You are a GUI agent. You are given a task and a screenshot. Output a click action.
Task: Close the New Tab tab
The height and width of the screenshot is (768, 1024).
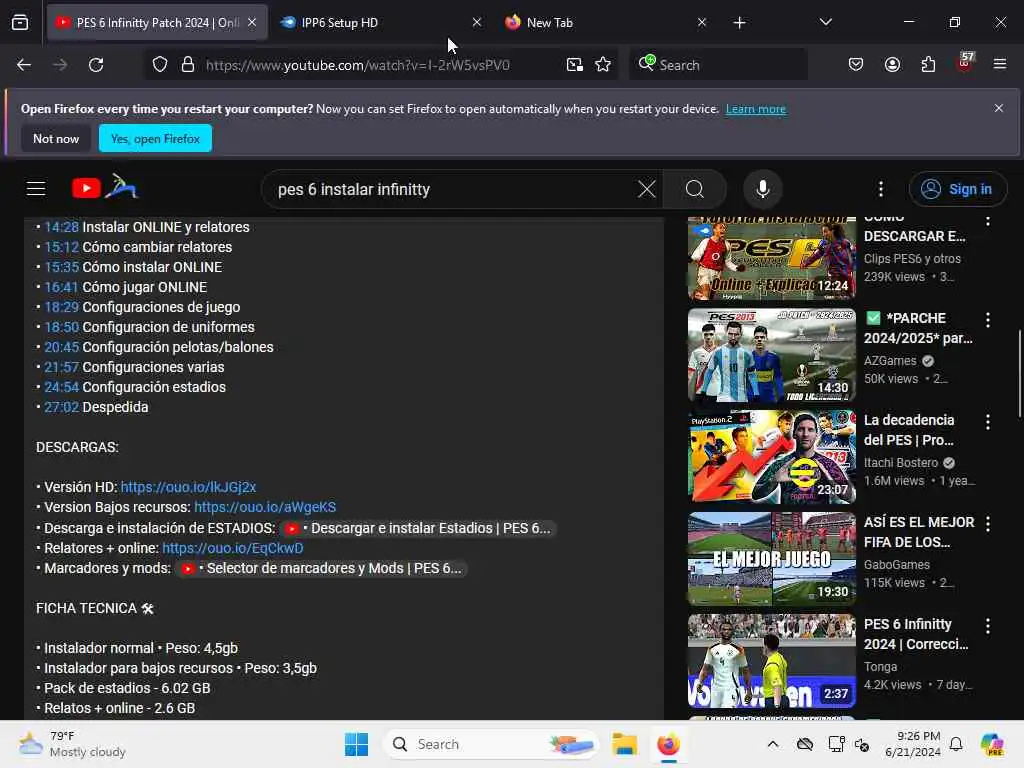pyautogui.click(x=701, y=23)
